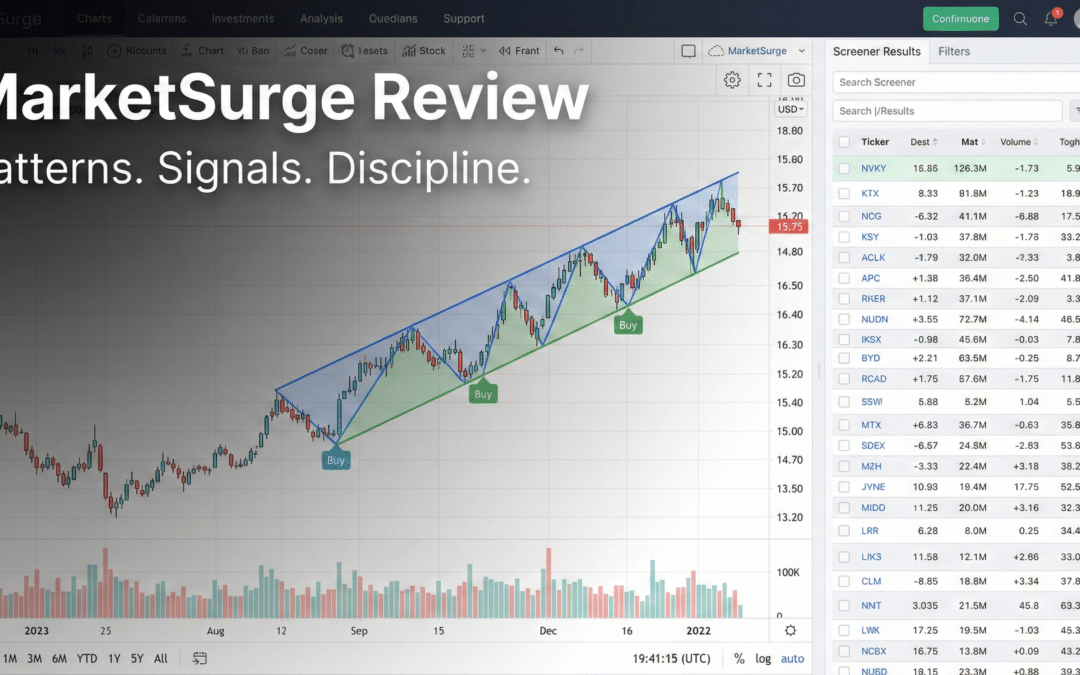This screenshot has height=675, width=1080.
Task: Open the Chart indicator tool
Action: click(x=202, y=51)
